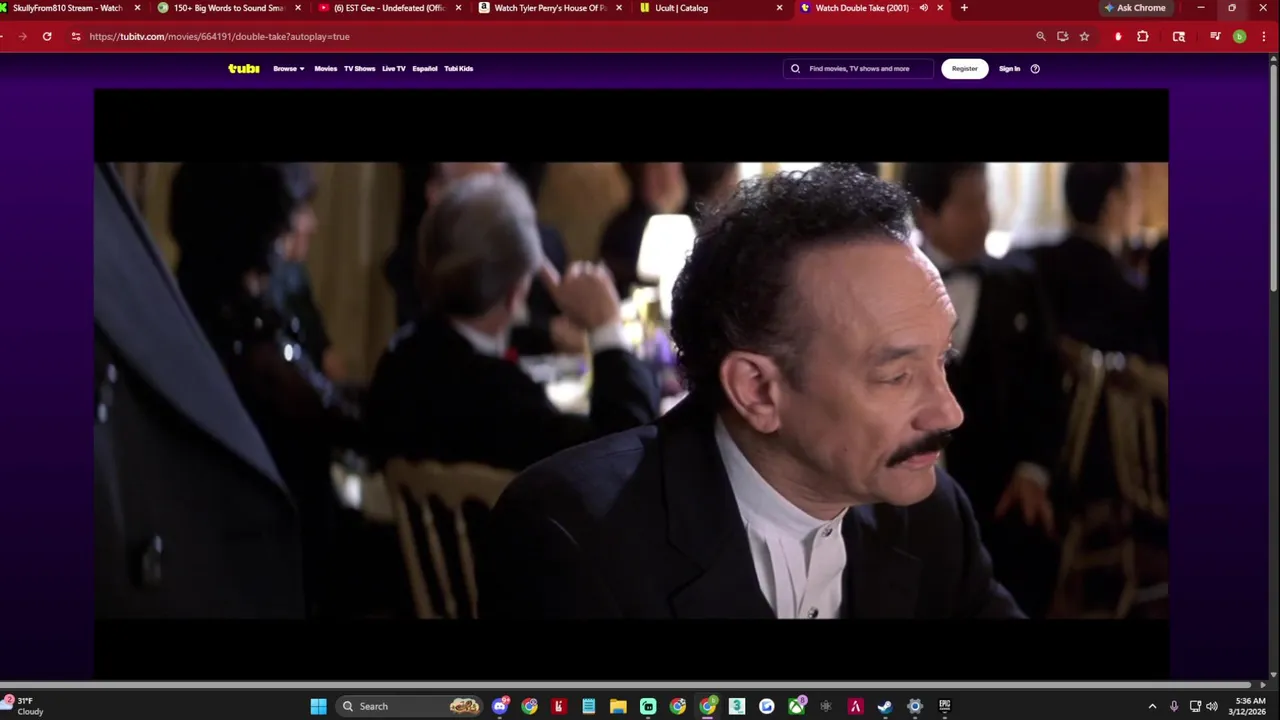Open the Chrome extensions puzzle menu
This screenshot has height=720, width=1280.
point(1143,36)
